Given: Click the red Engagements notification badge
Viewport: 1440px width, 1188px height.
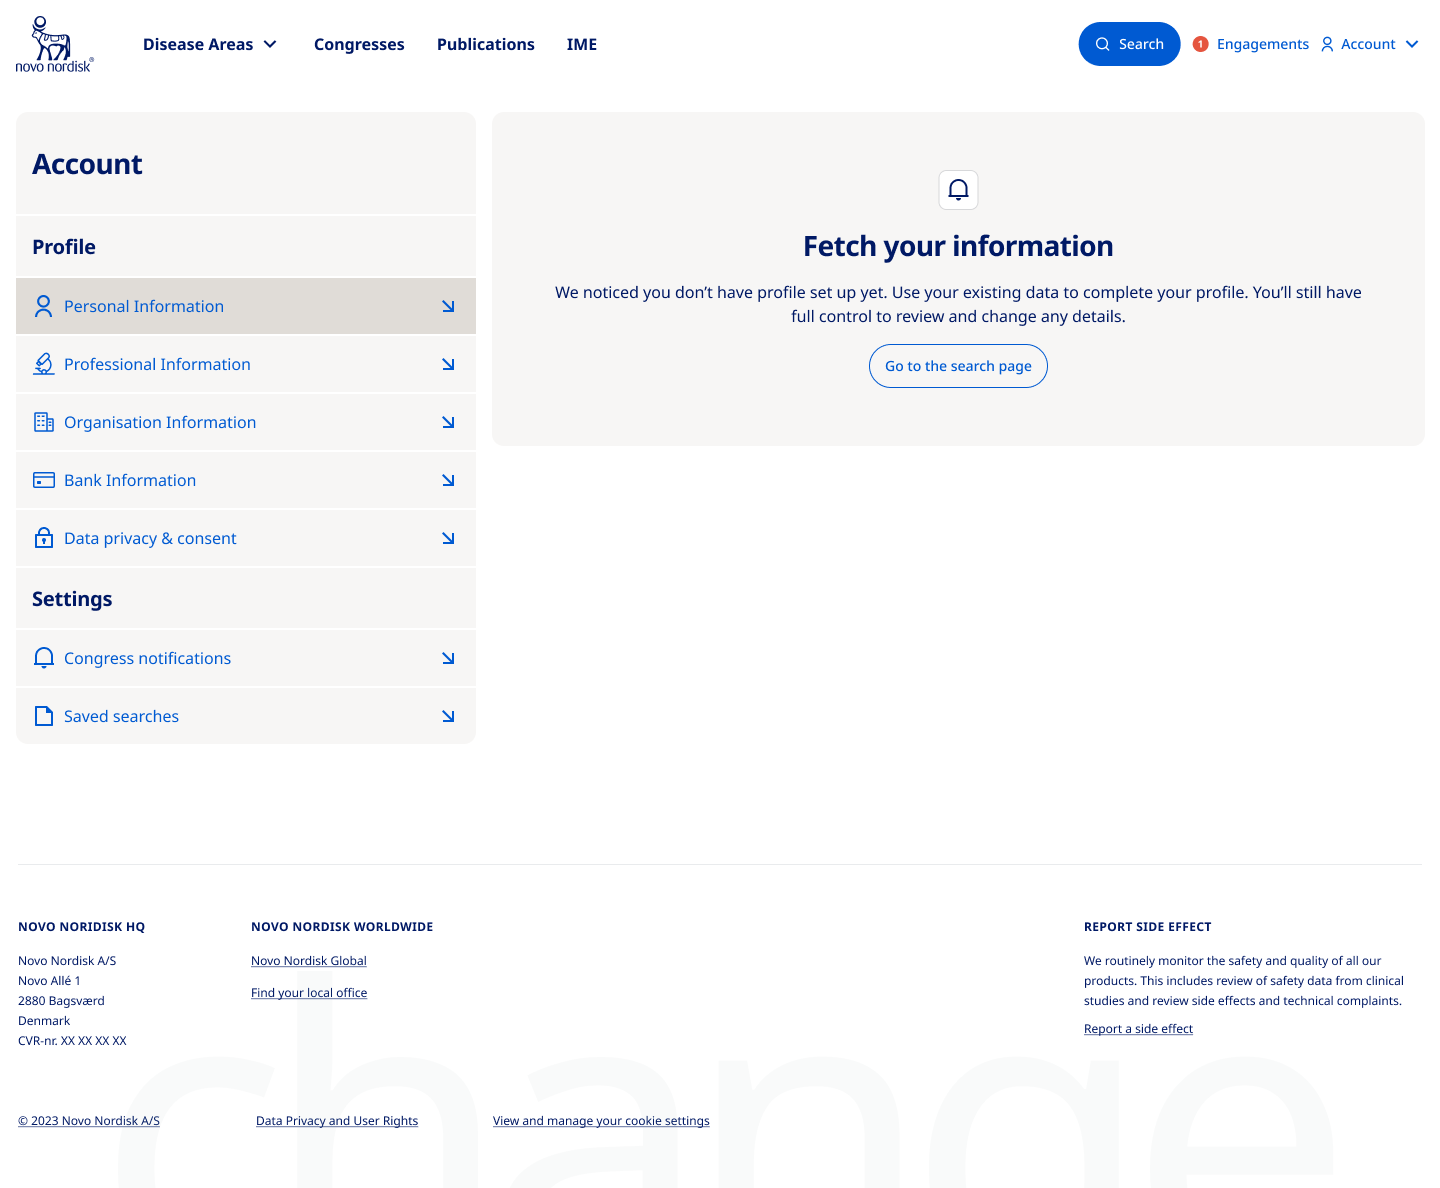Looking at the screenshot, I should tap(1201, 44).
